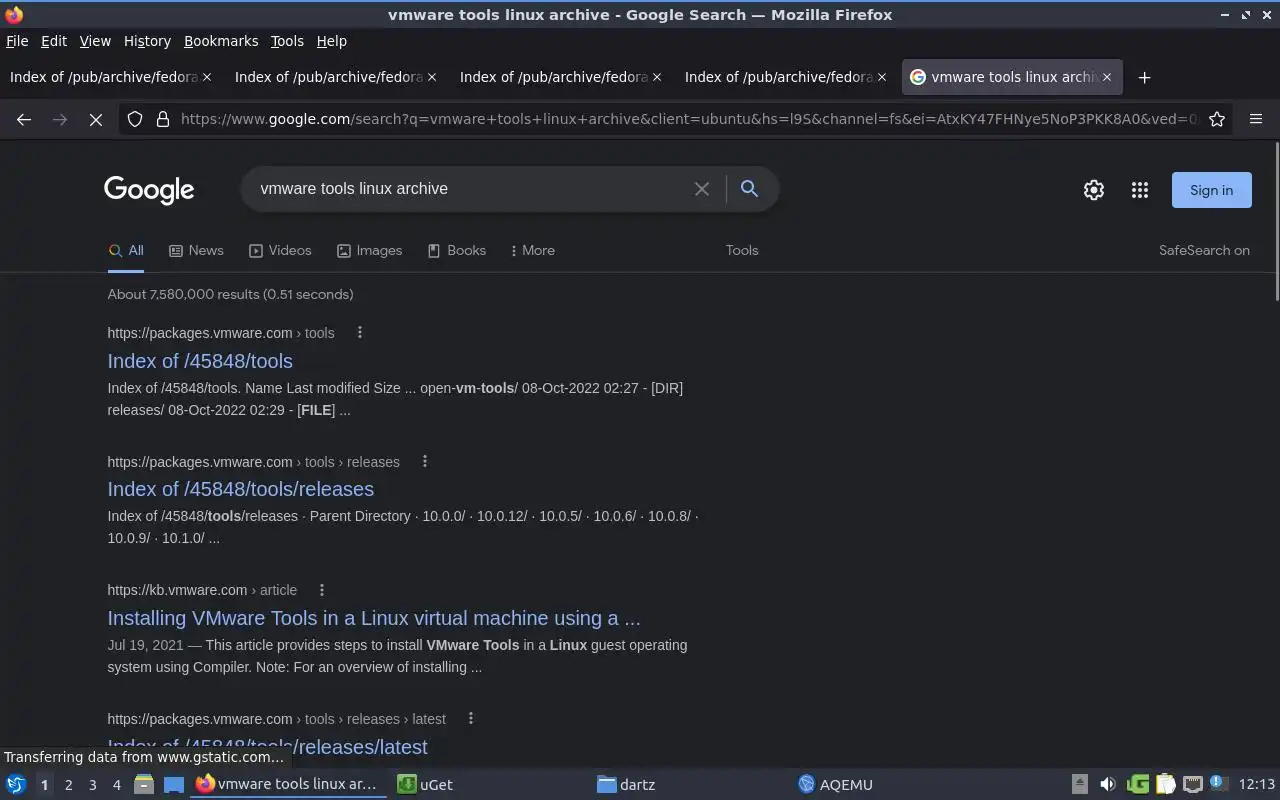Close the vmware tools Google Search tab
Viewport: 1280px width, 800px height.
pos(1106,77)
